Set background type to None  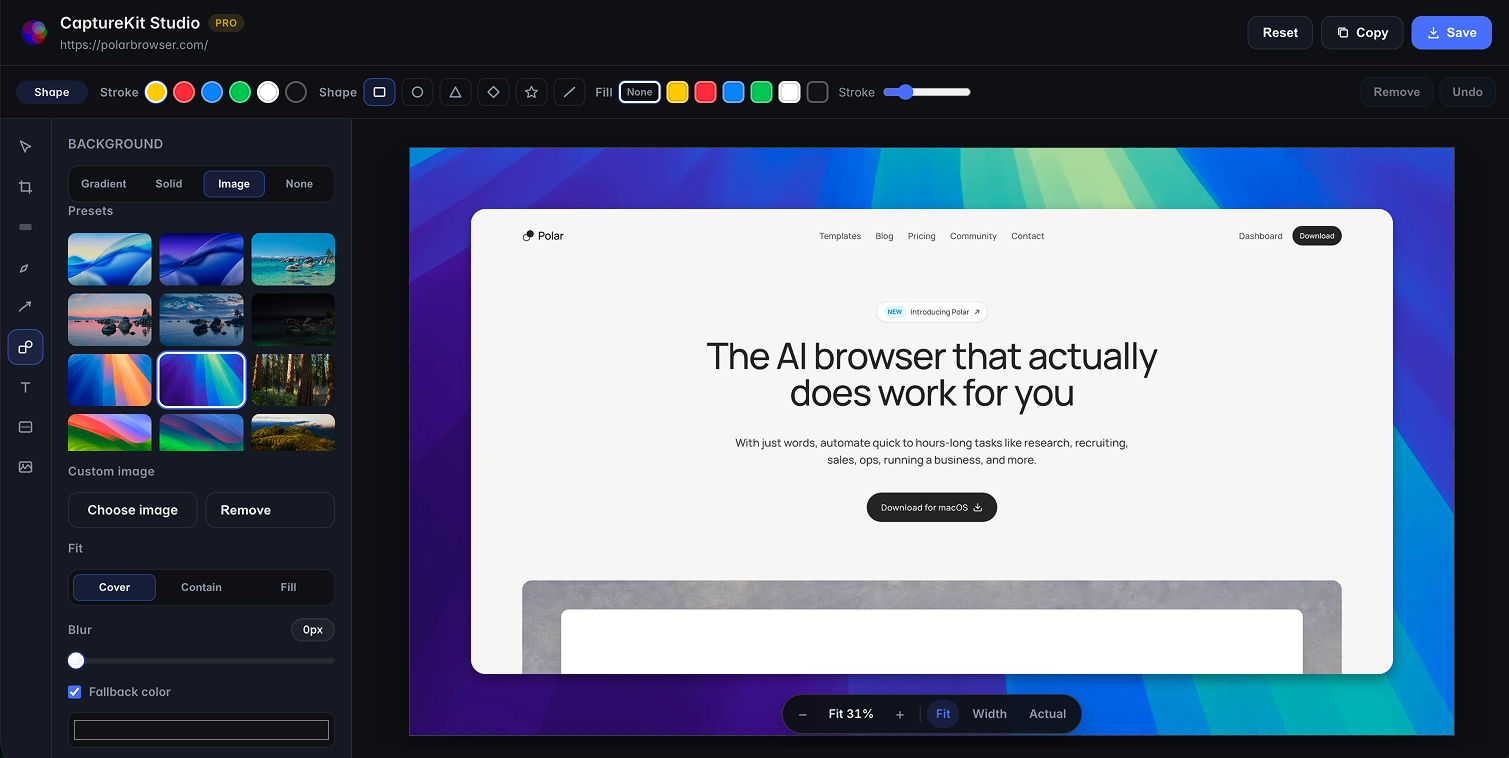299,184
